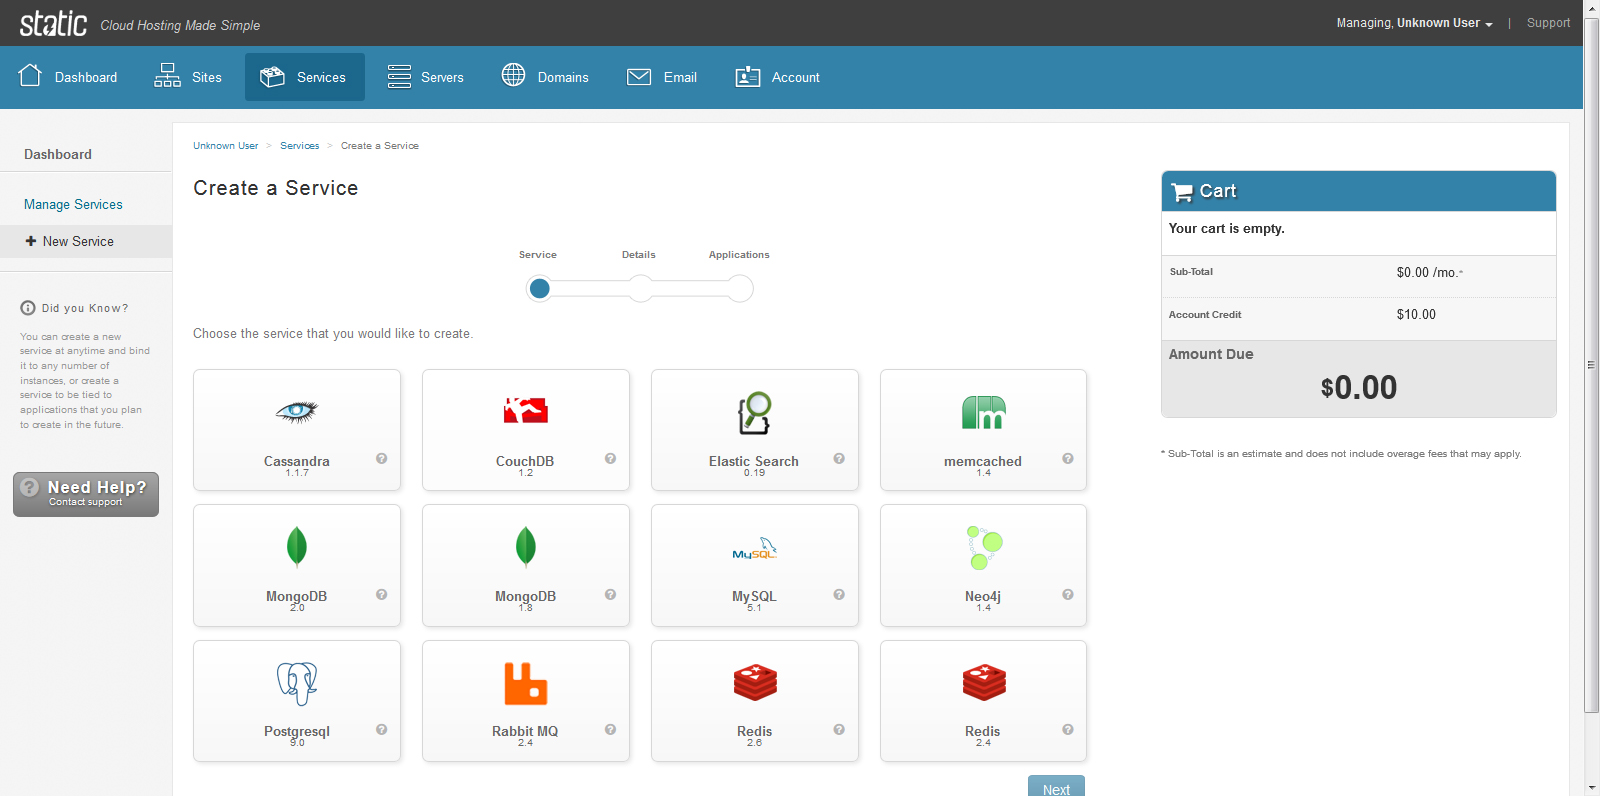Click the shopping cart icon
Screen dimensions: 1600x796
point(1182,192)
